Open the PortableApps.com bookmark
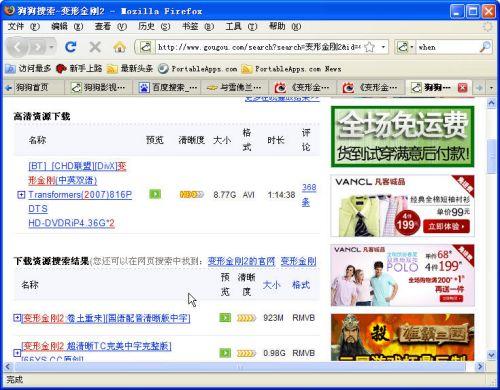This screenshot has width=500, height=390. [x=198, y=69]
